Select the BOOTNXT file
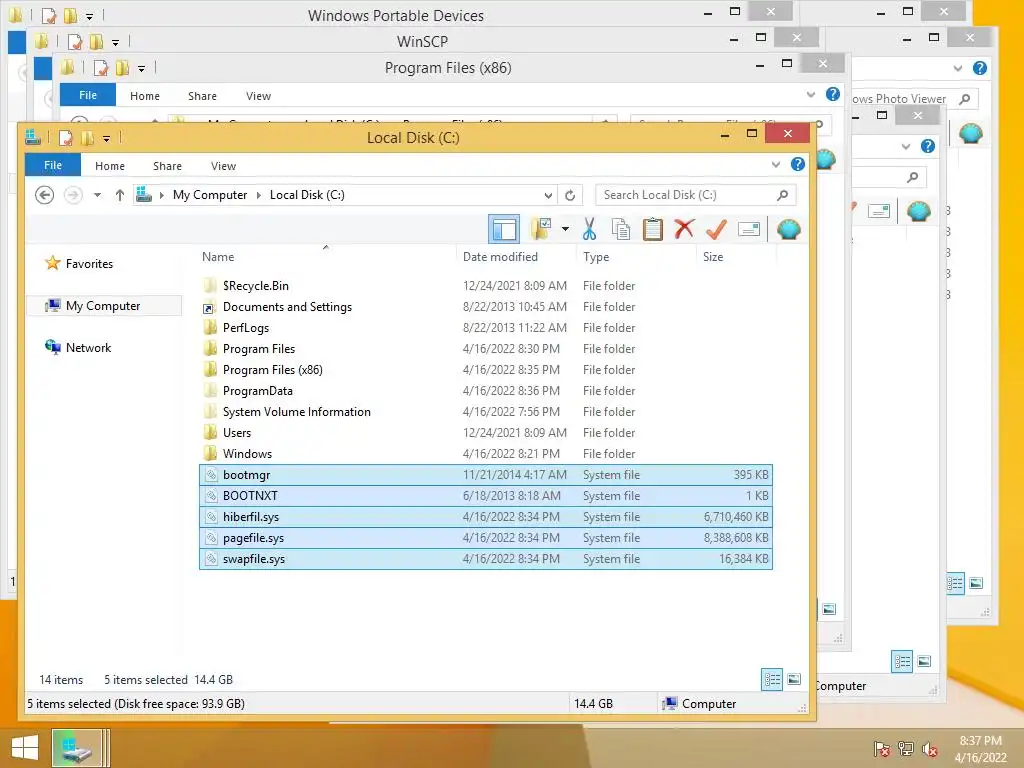1024x768 pixels. coord(486,496)
